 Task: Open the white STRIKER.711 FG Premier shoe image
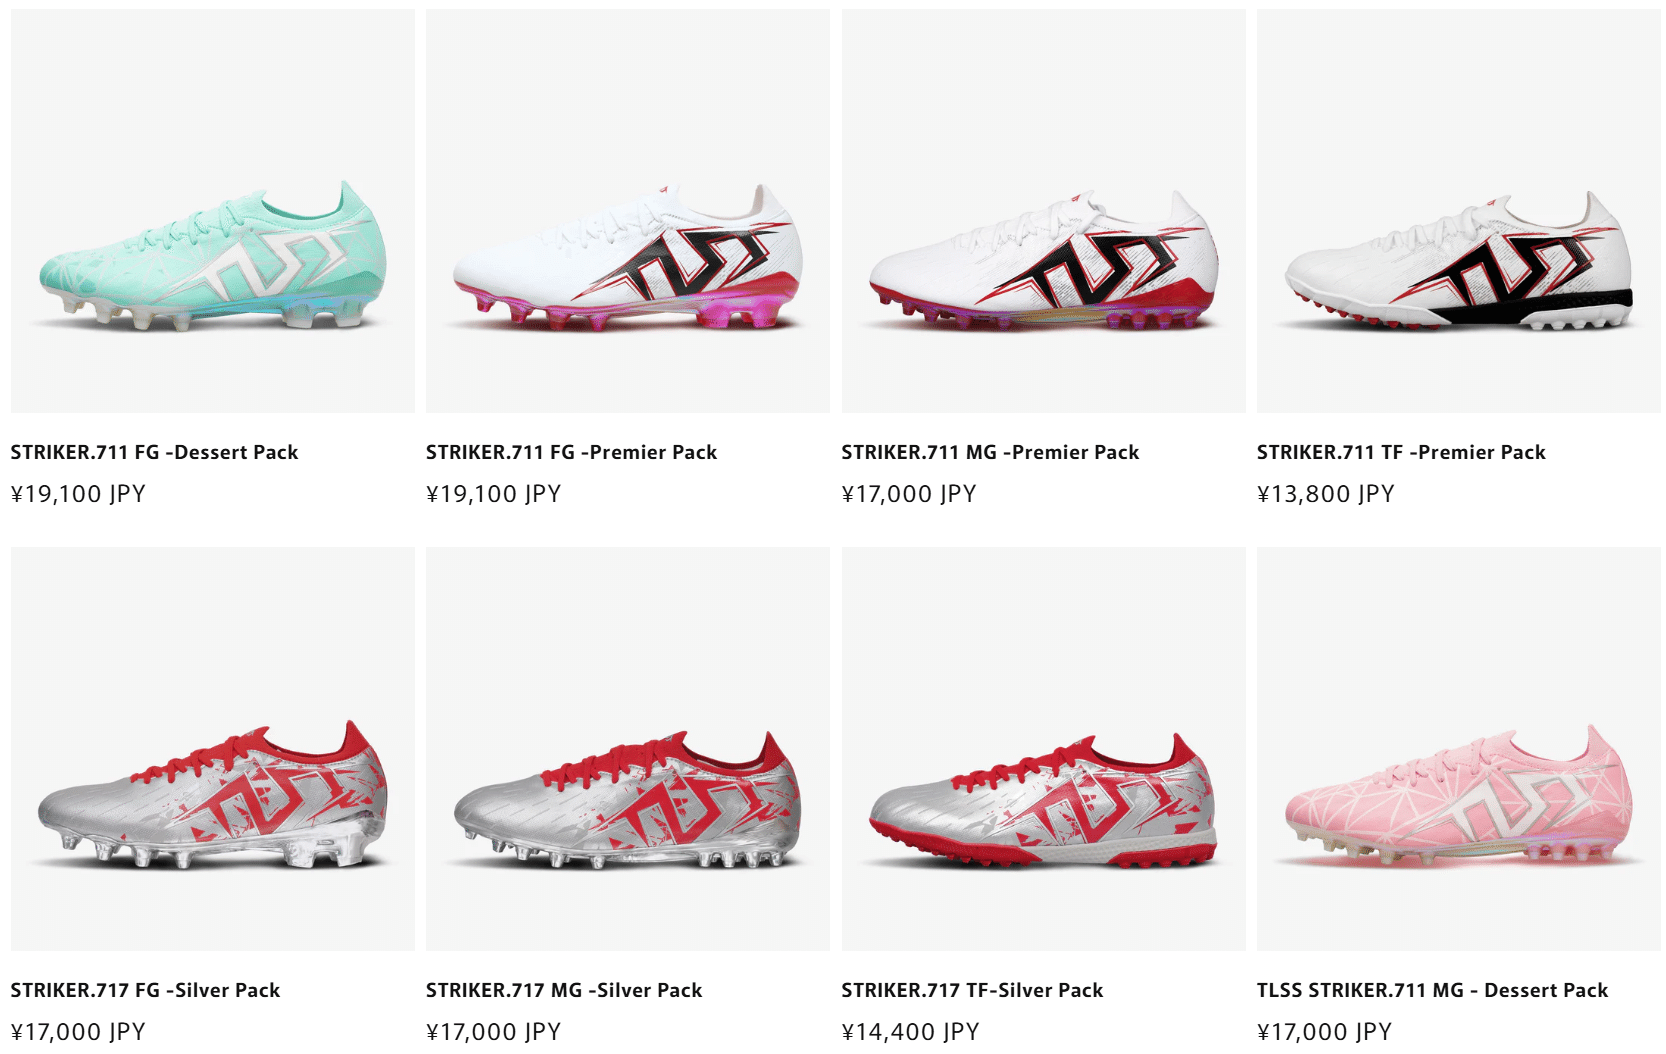click(x=628, y=211)
